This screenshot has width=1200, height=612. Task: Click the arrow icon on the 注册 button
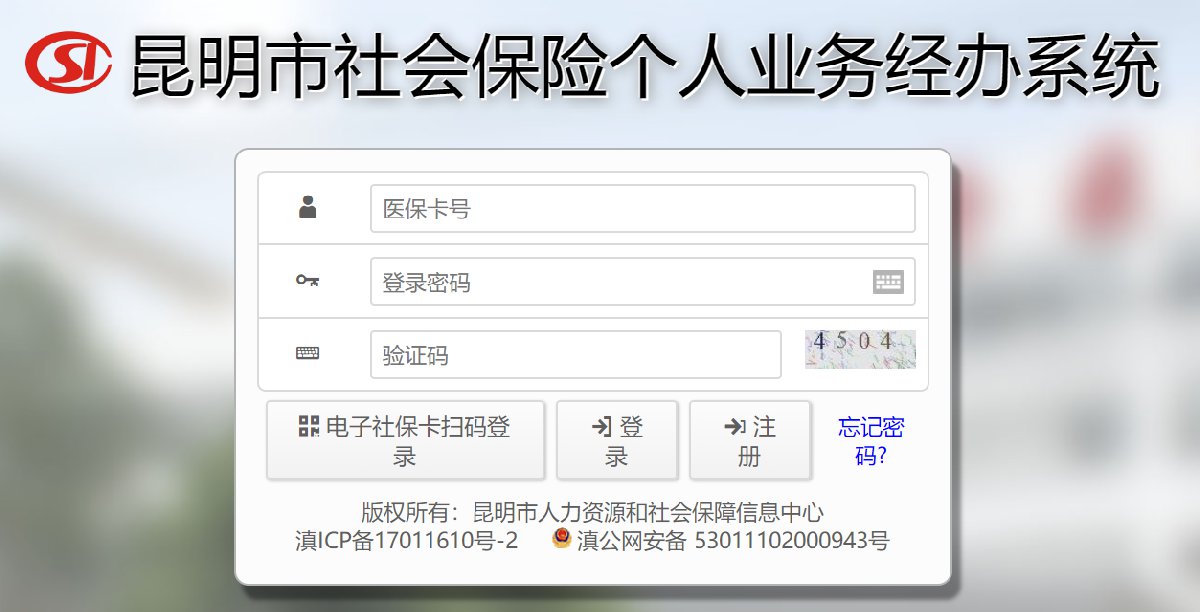tap(735, 427)
